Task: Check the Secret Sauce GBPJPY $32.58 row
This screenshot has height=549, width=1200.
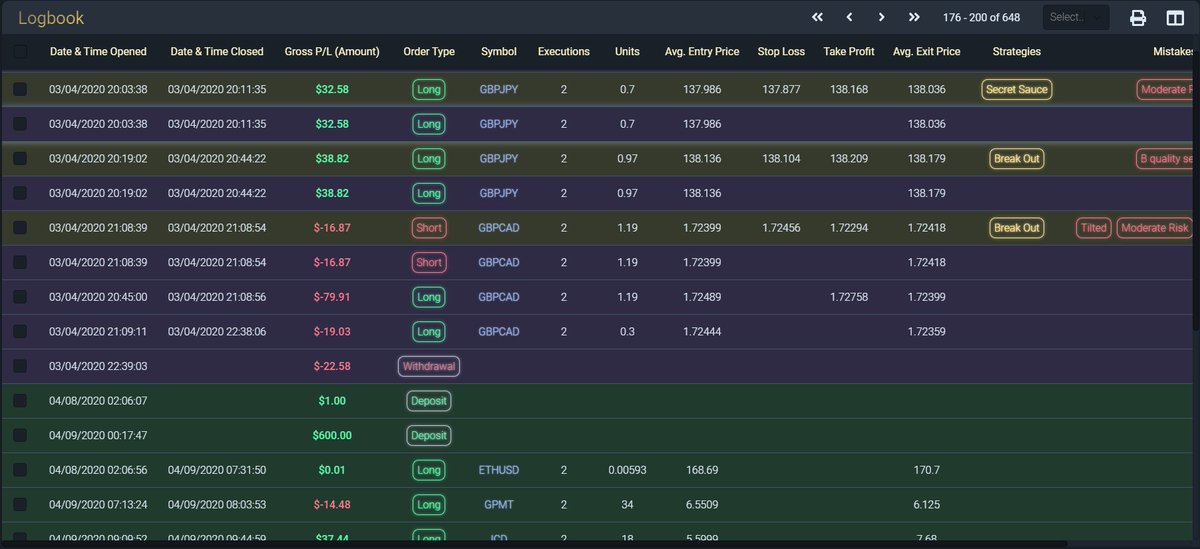Action: tap(21, 90)
